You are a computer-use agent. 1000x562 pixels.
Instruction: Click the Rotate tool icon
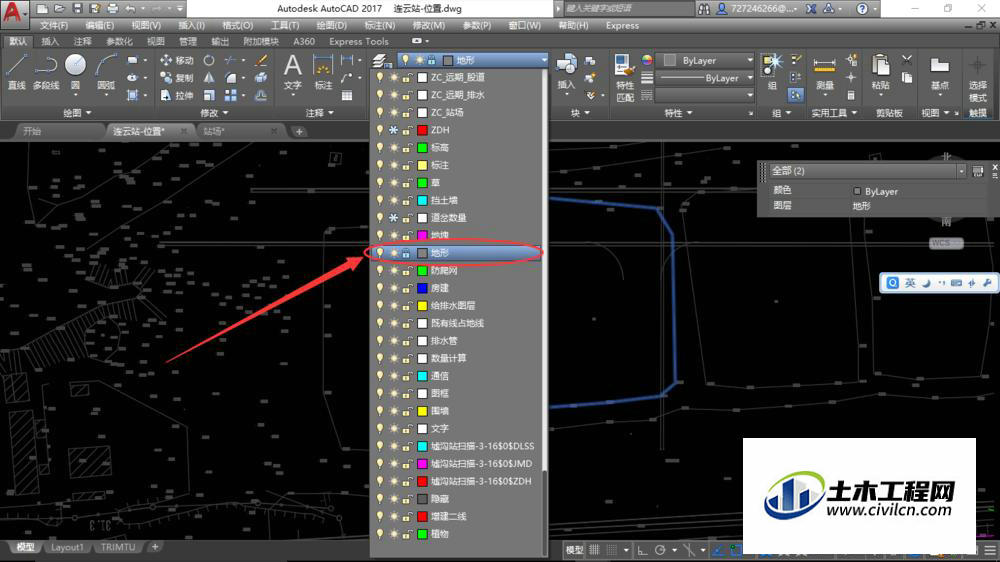point(209,60)
